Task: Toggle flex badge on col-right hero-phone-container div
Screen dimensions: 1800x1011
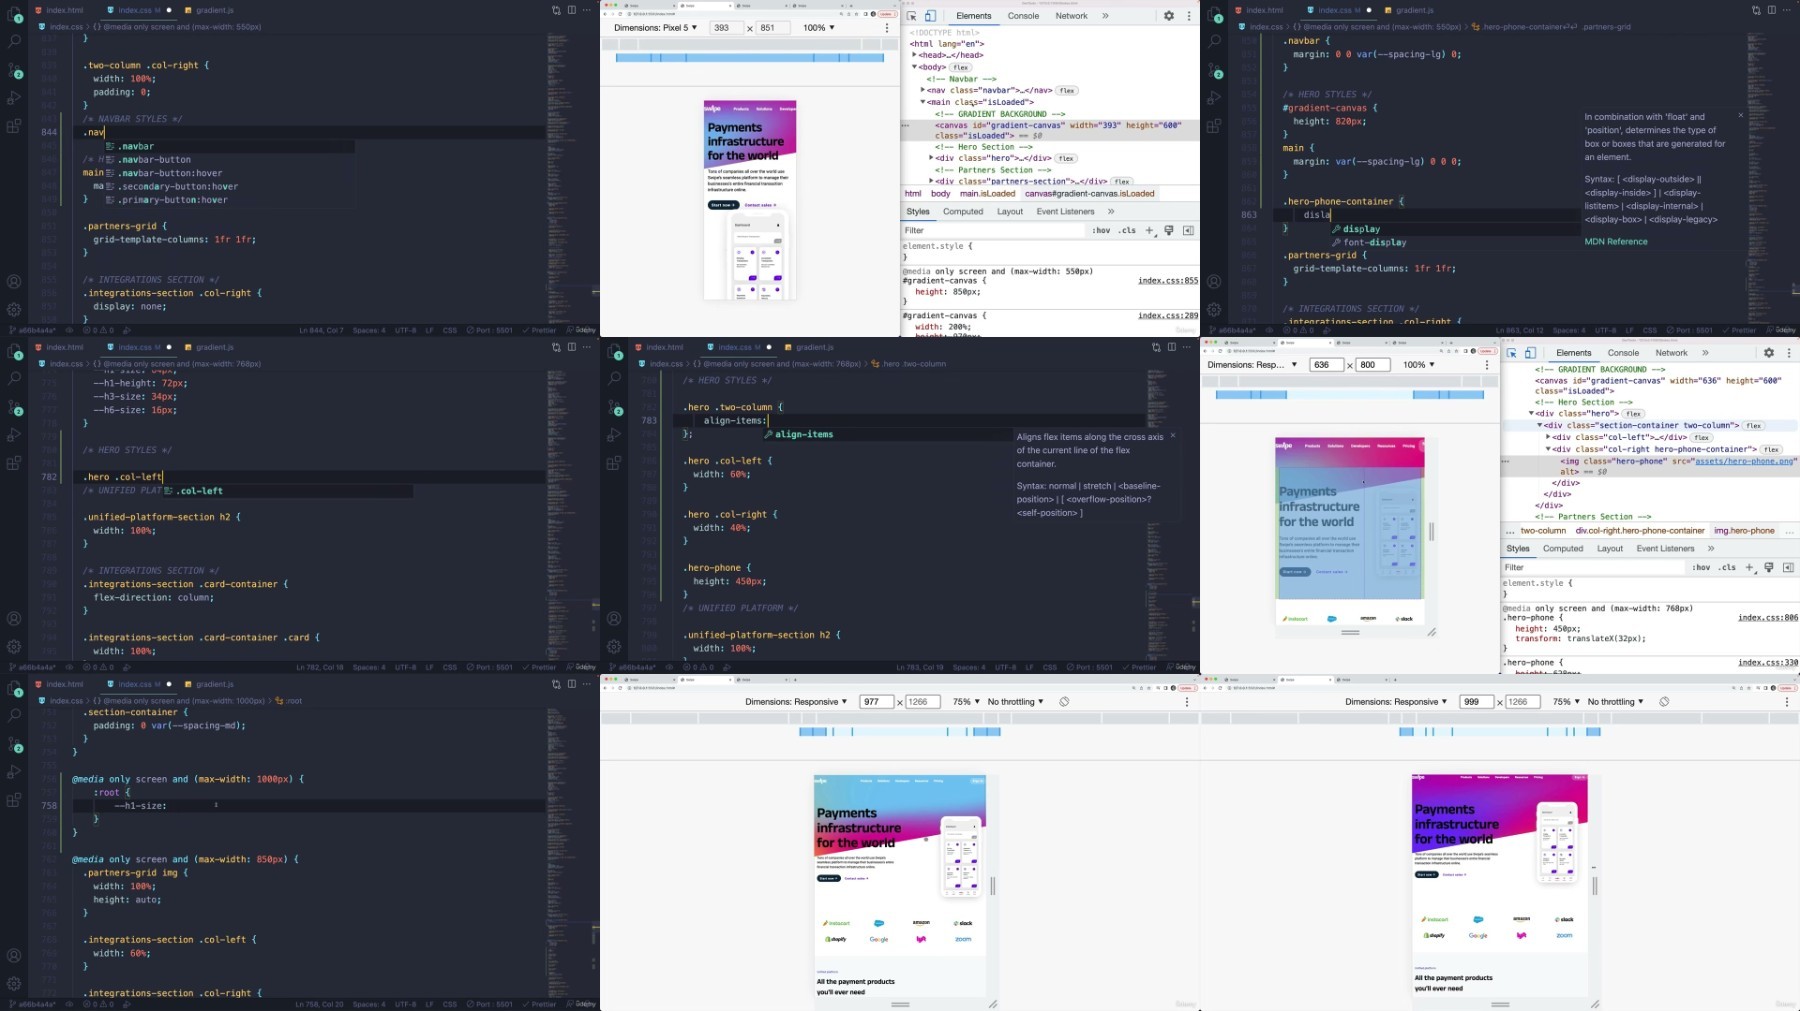Action: tap(1771, 450)
